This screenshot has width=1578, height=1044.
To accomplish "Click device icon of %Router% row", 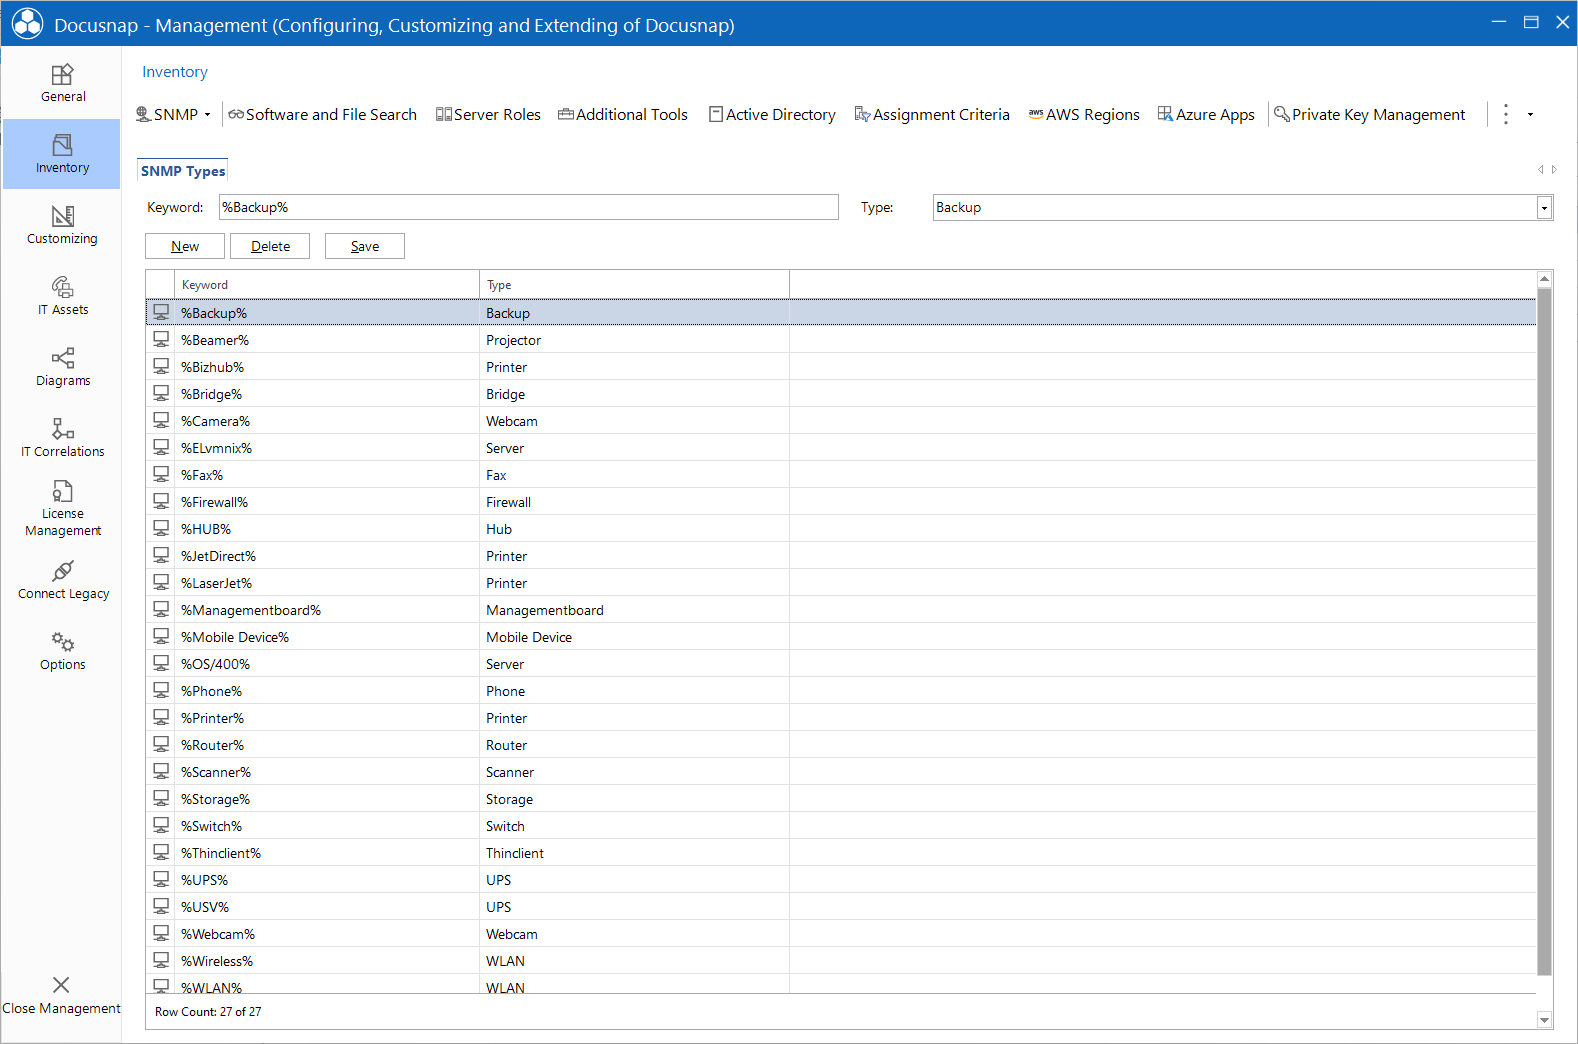I will pyautogui.click(x=161, y=745).
